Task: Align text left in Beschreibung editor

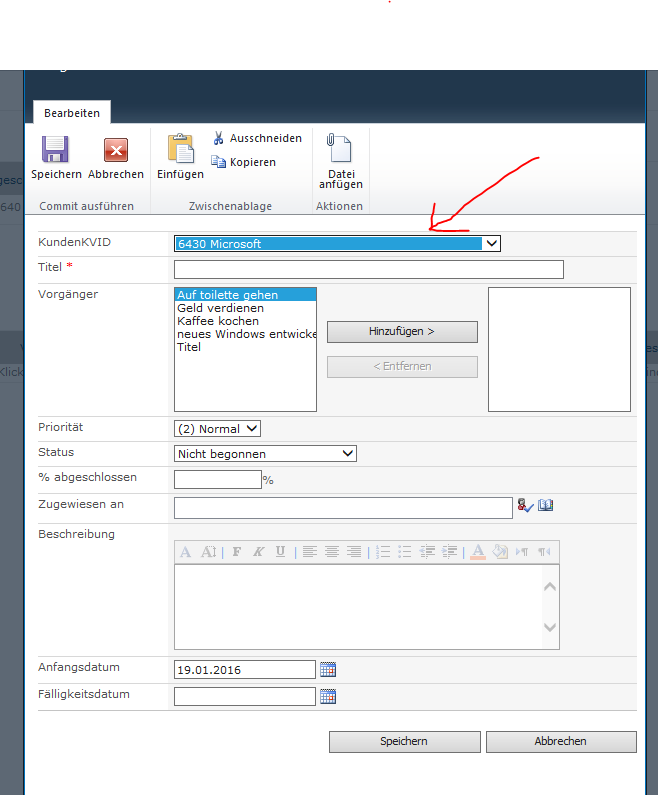Action: (x=309, y=552)
